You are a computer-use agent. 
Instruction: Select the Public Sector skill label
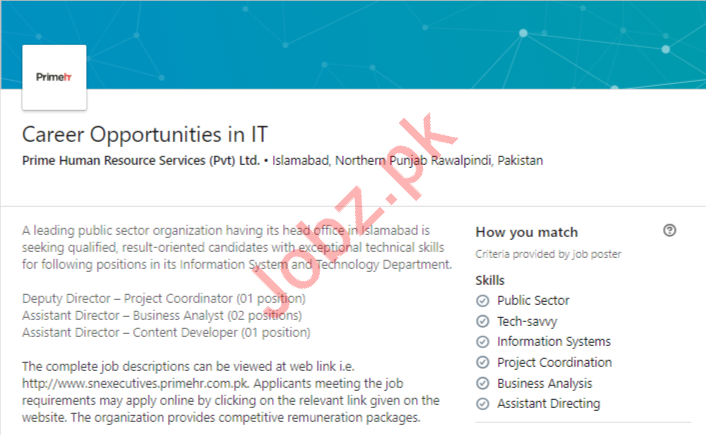[x=533, y=301]
